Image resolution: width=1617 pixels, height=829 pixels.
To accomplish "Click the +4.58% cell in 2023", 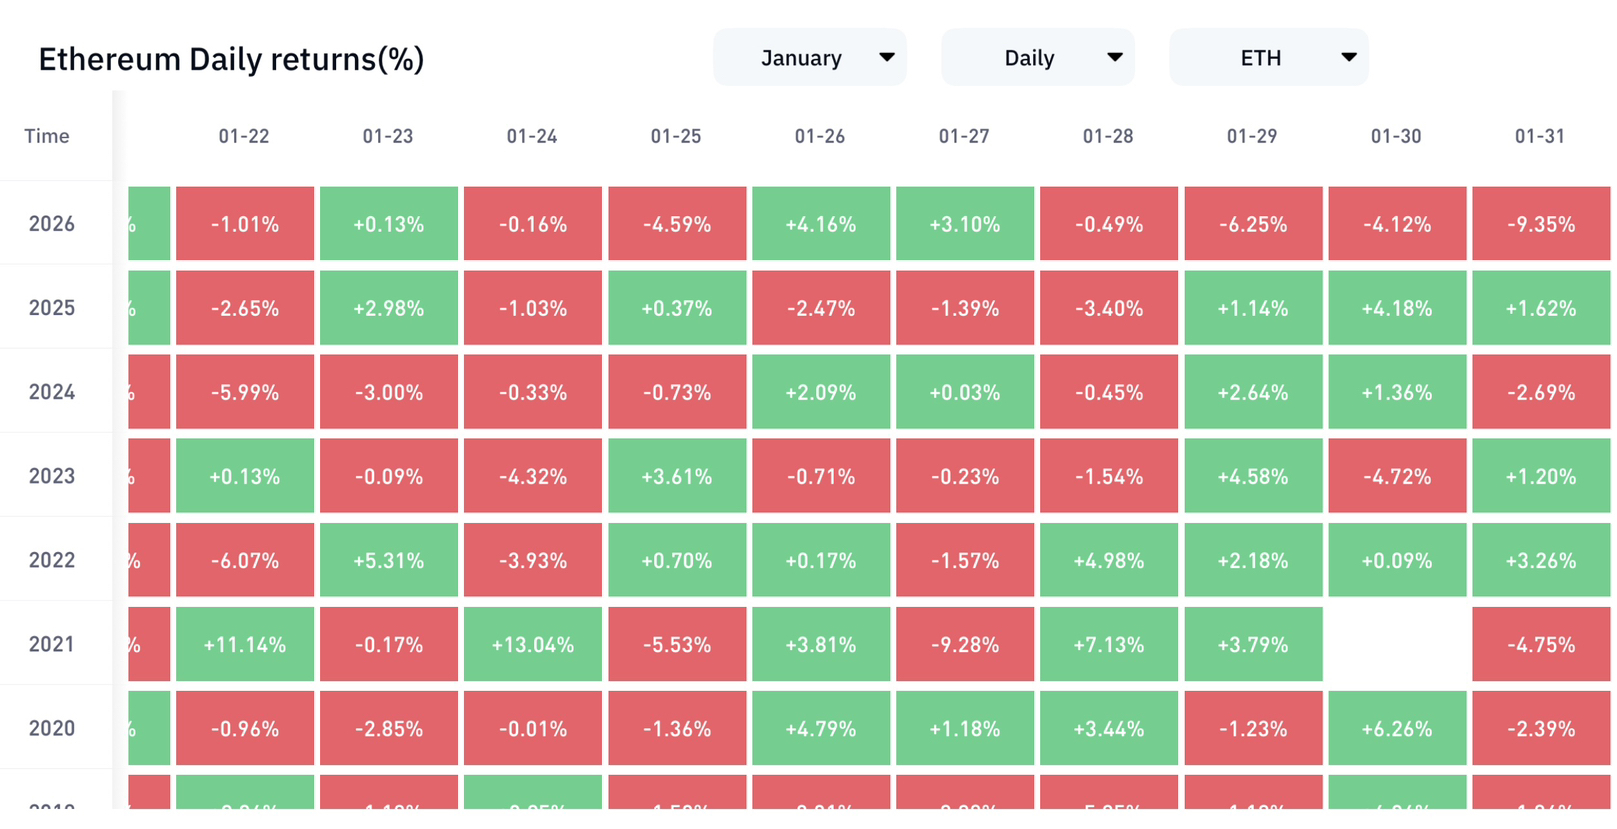I will pos(1252,476).
